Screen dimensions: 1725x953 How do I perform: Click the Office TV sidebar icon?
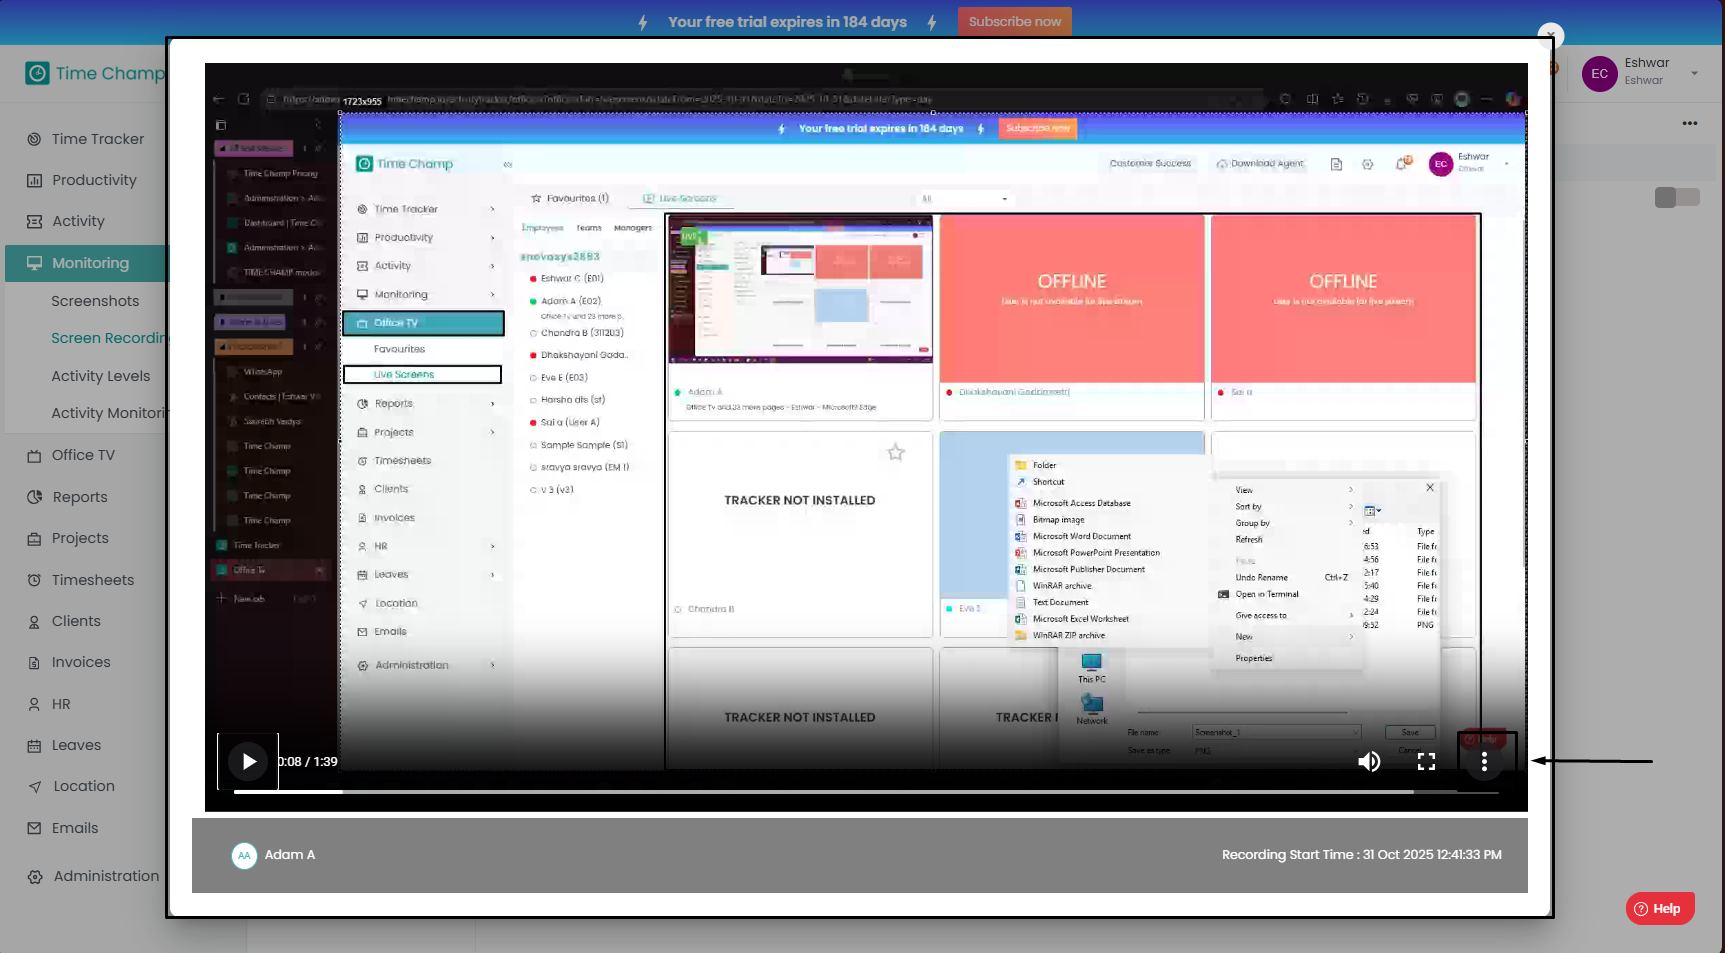pyautogui.click(x=34, y=455)
